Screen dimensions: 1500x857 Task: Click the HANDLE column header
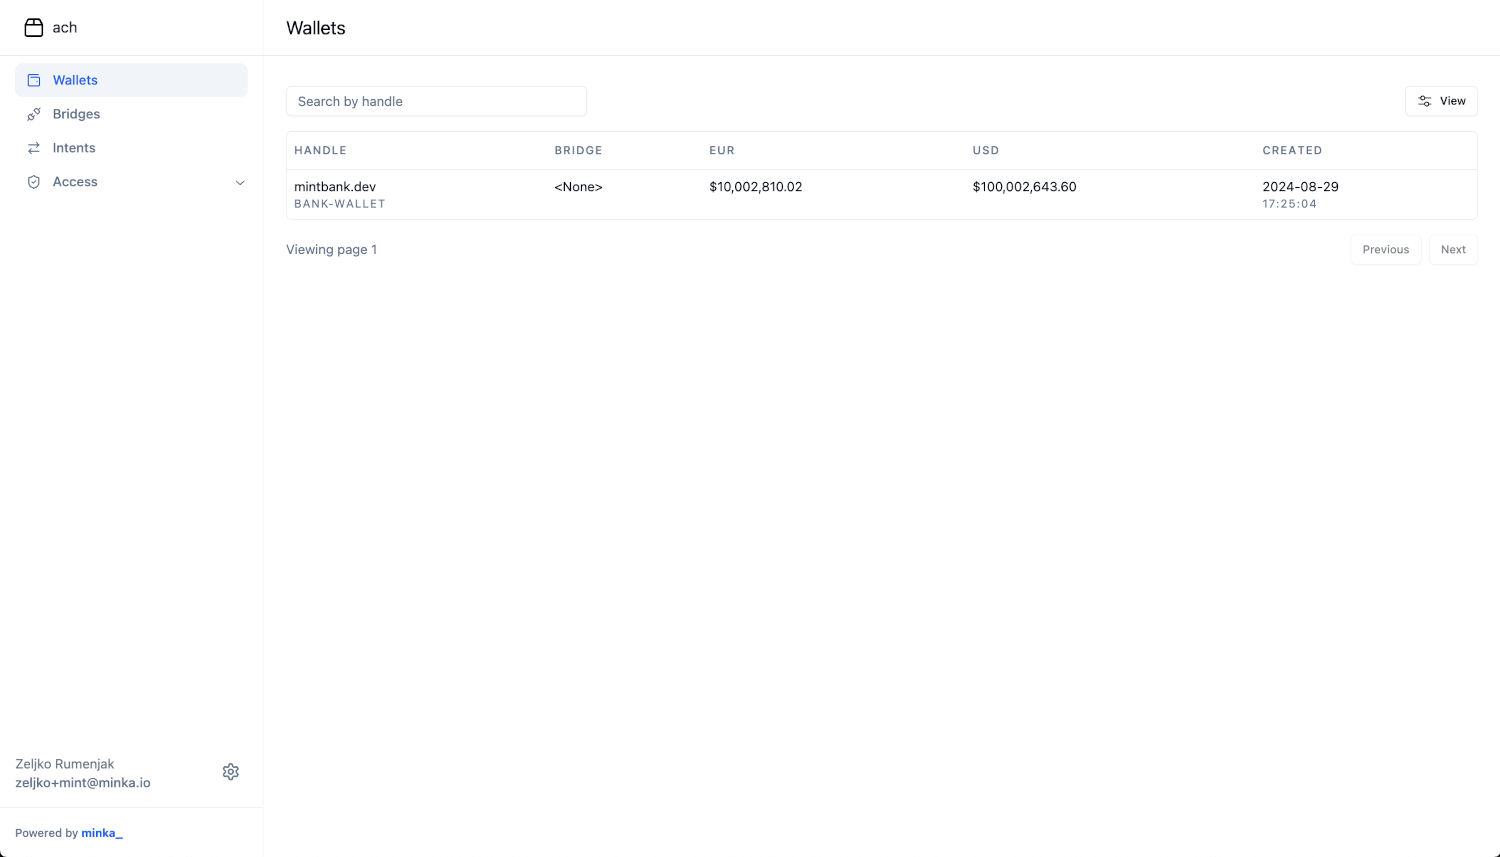coord(320,150)
